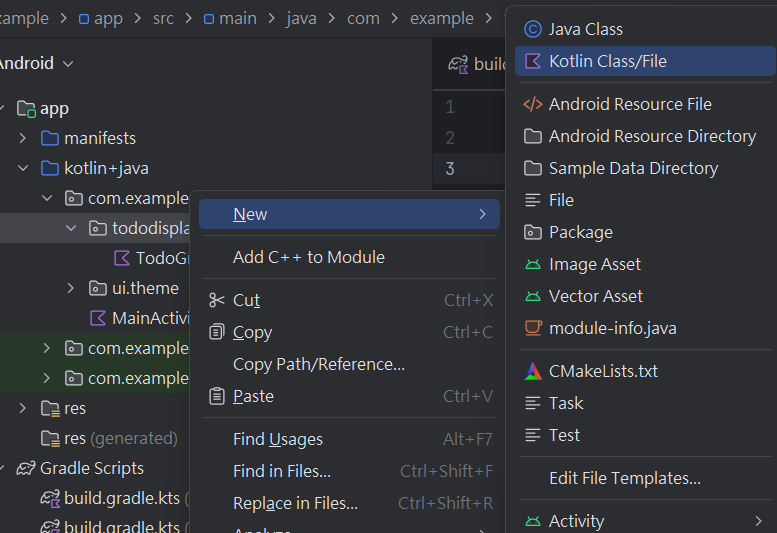
Task: Choose Find in Files menu entry
Action: 281,471
